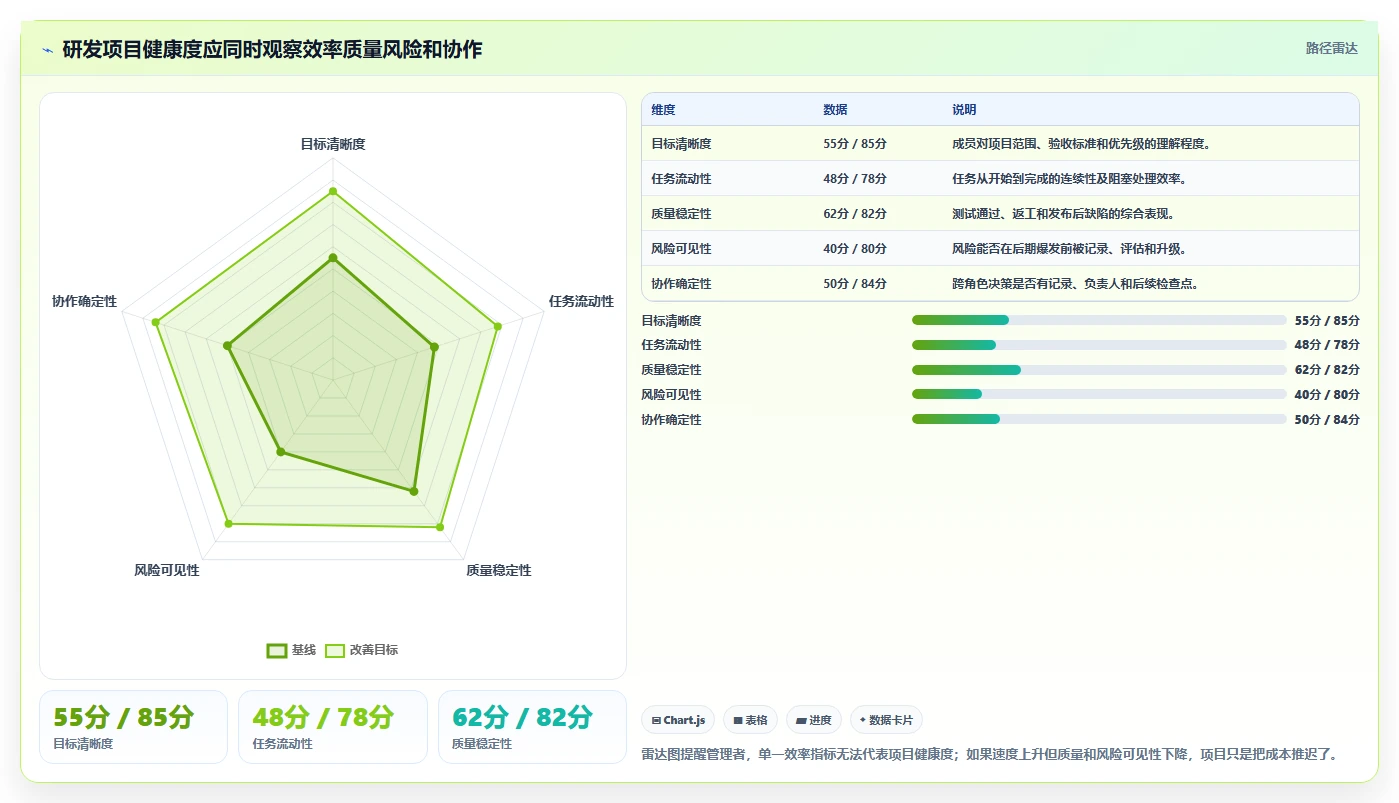Click the 目标清晰度 radar axis label

[x=333, y=144]
